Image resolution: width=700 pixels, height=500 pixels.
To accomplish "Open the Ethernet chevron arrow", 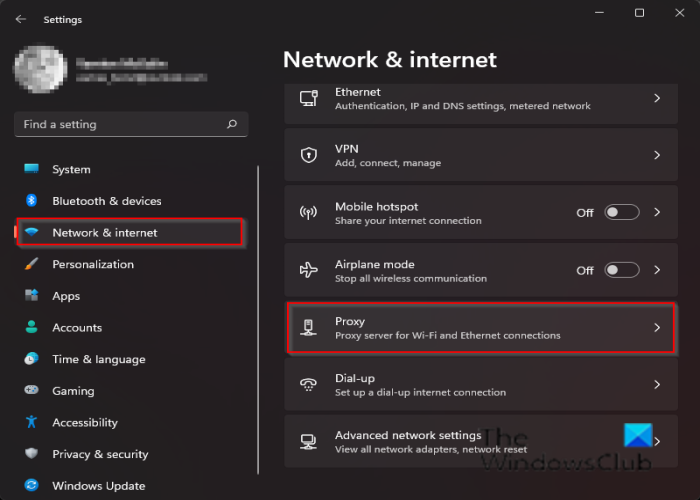I will [x=657, y=98].
